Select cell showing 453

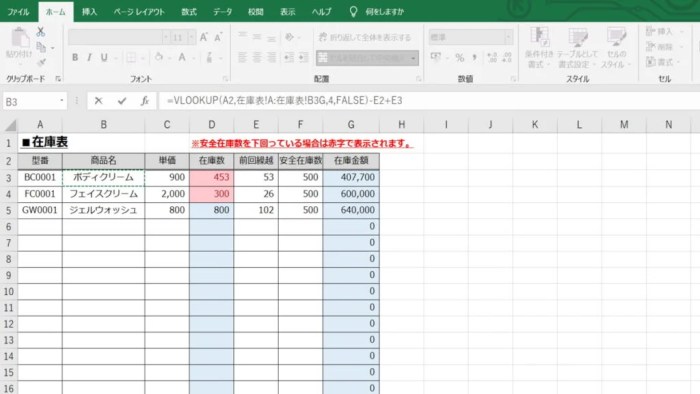212,177
